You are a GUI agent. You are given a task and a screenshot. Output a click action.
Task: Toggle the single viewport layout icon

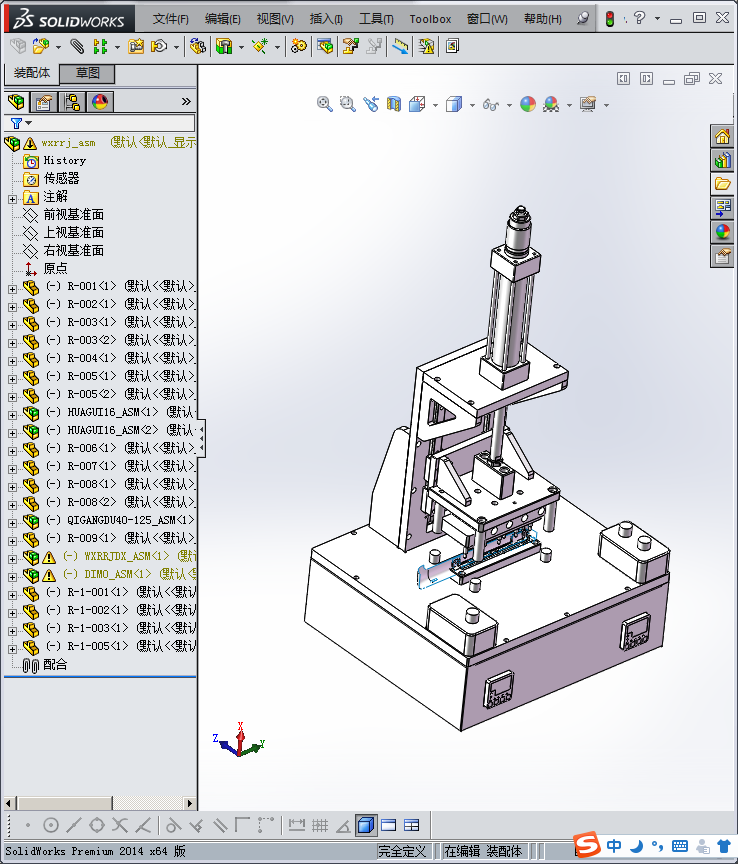click(x=389, y=825)
